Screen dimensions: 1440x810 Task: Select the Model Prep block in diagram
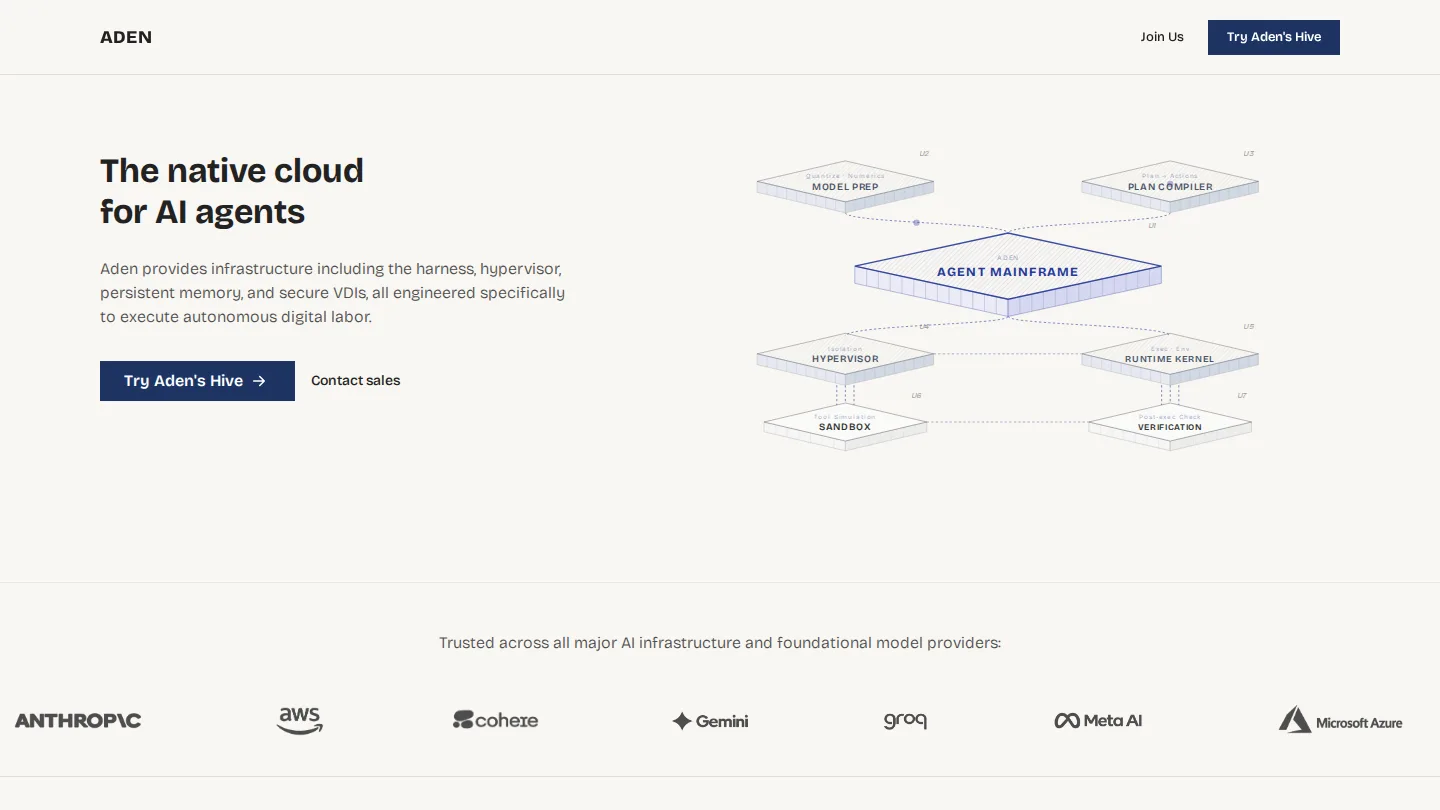pos(845,186)
